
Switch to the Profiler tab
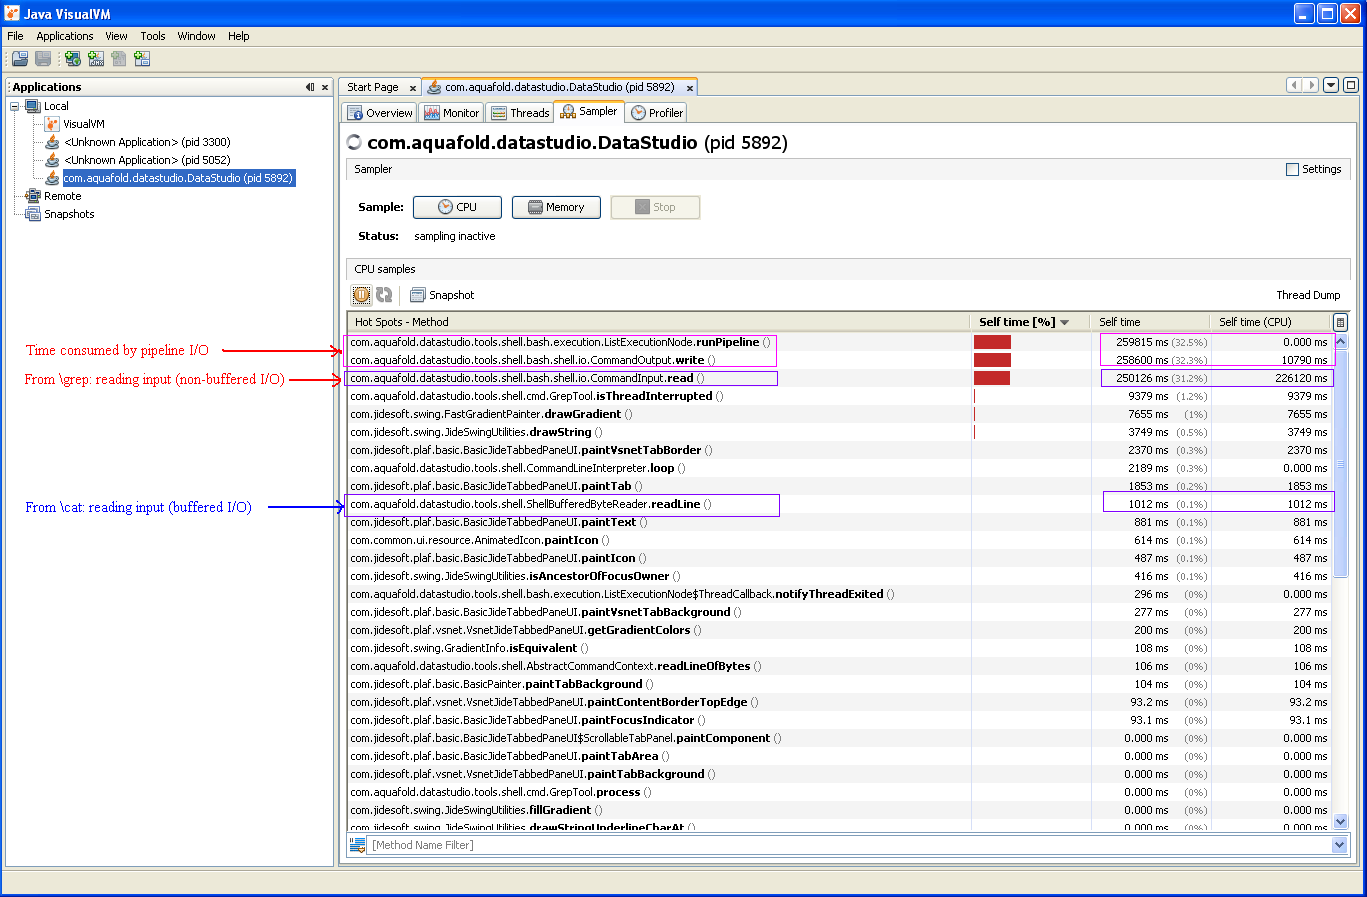coord(657,113)
